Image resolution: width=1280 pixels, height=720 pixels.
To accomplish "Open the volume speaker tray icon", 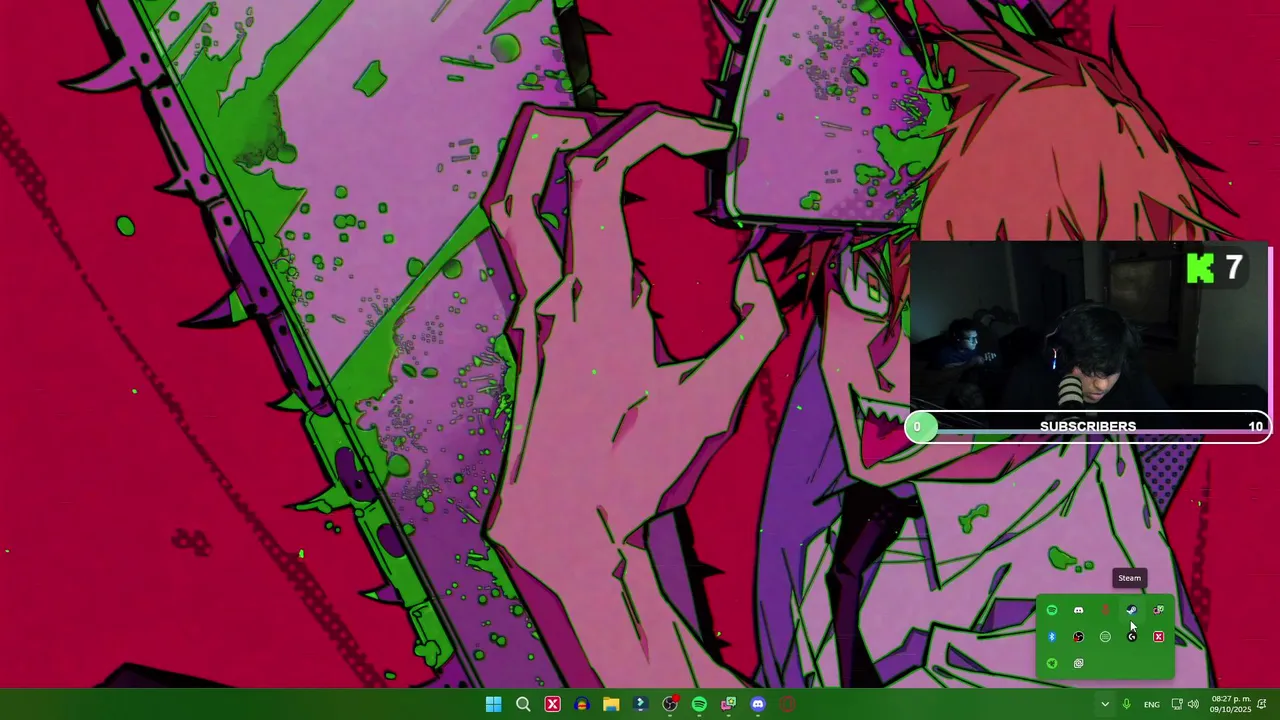I will [x=1193, y=705].
